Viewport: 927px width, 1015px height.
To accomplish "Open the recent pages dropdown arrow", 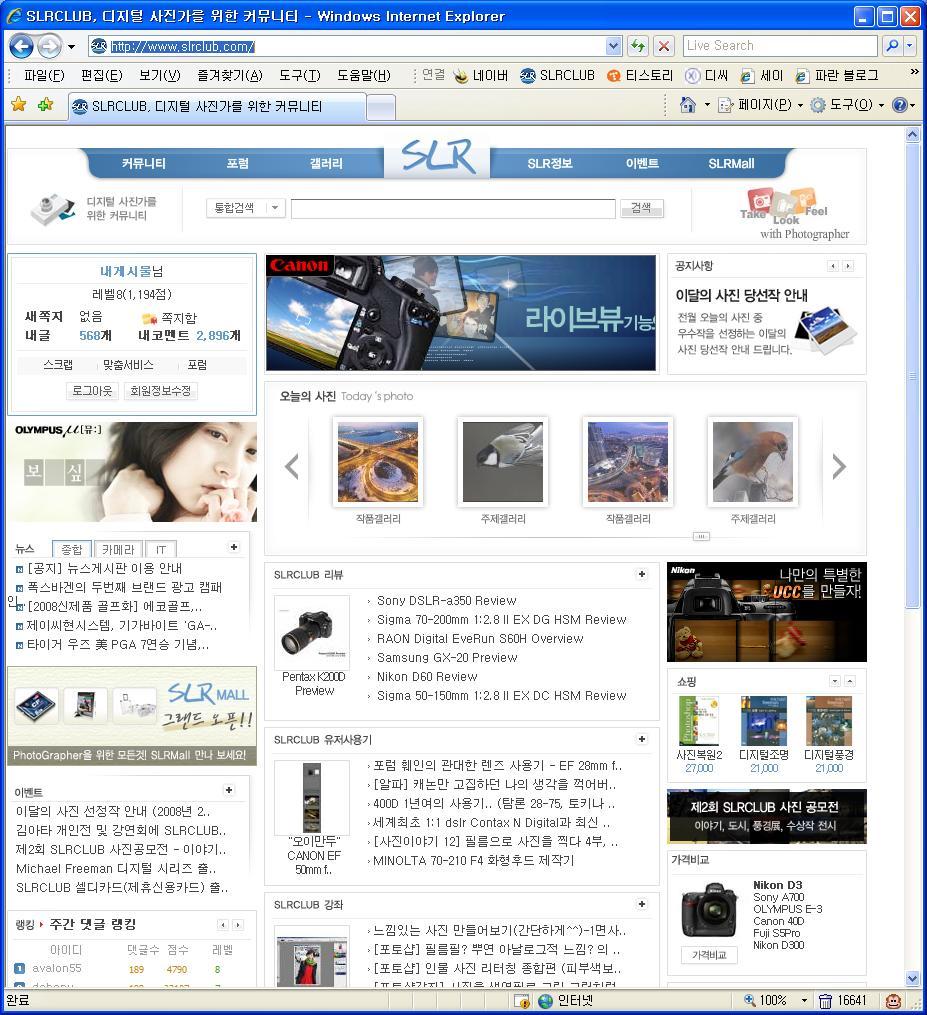I will pyautogui.click(x=71, y=47).
